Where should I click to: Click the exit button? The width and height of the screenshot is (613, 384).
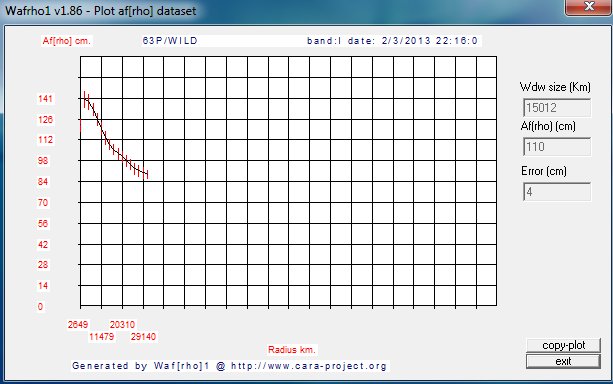point(563,361)
